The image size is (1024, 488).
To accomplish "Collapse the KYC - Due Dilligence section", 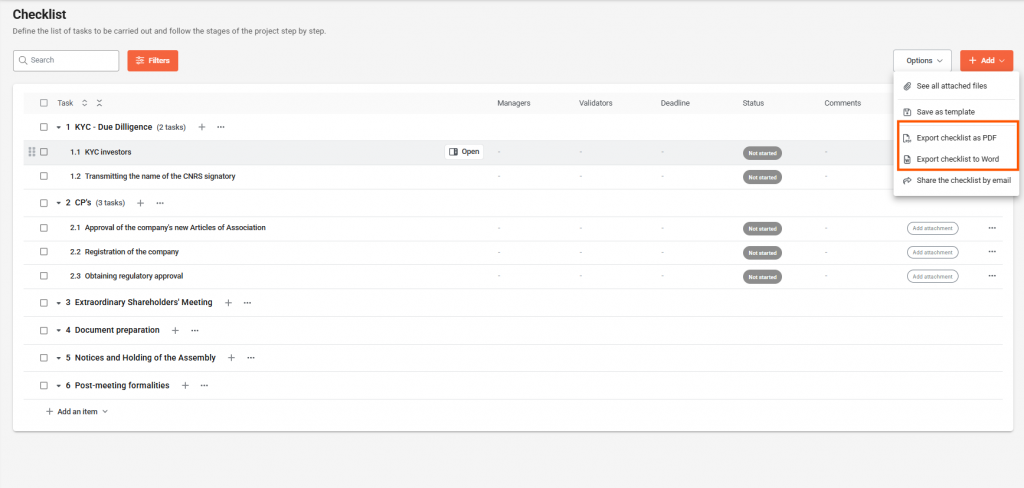I will (58, 128).
